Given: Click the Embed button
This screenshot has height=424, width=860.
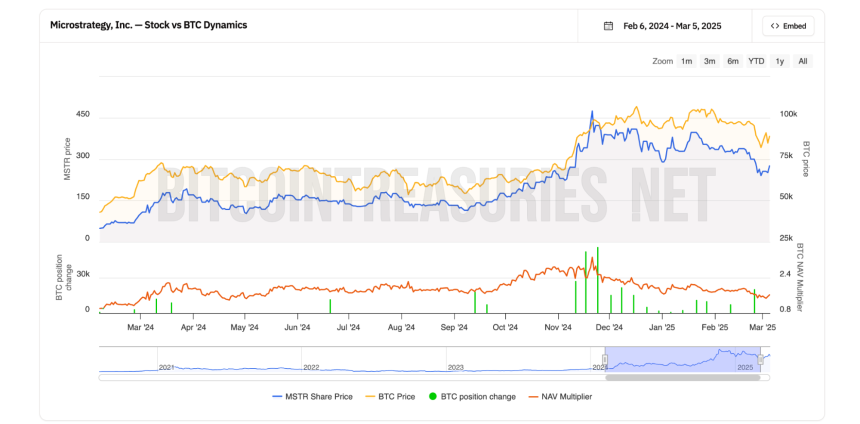Looking at the screenshot, I should click(x=788, y=26).
